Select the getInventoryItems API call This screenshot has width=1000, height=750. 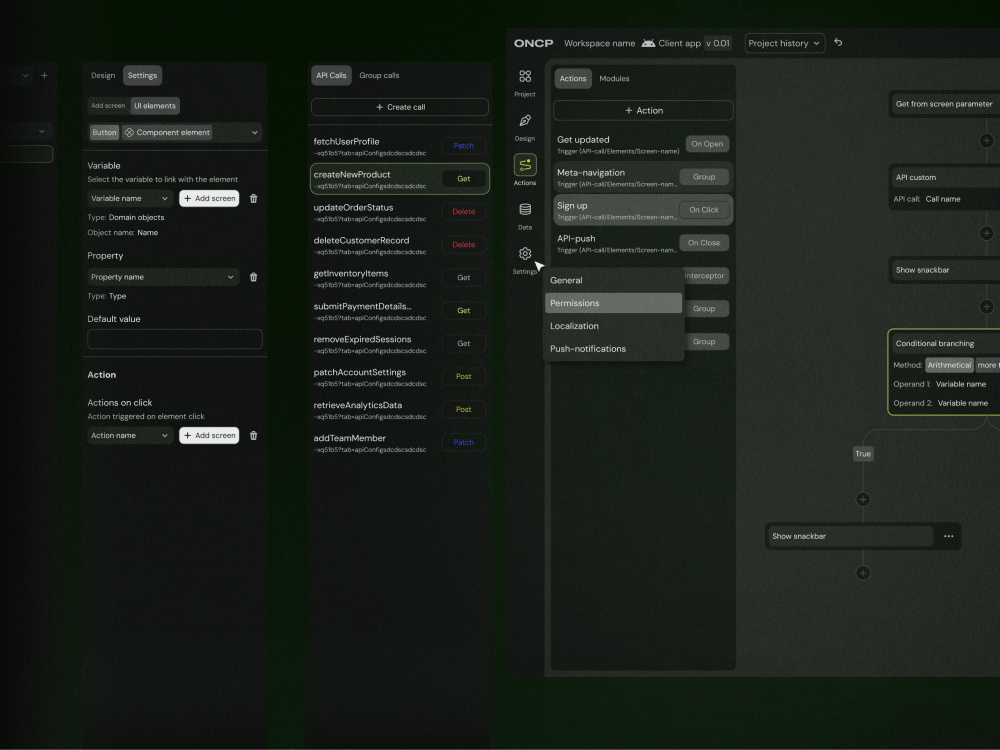400,277
